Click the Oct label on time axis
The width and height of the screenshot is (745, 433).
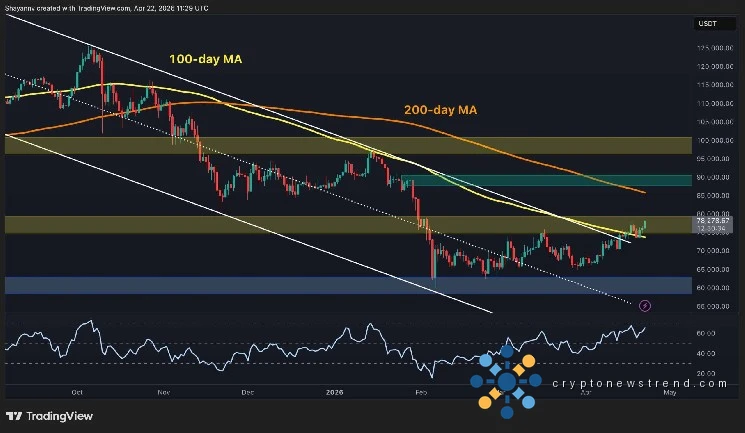[x=78, y=394]
